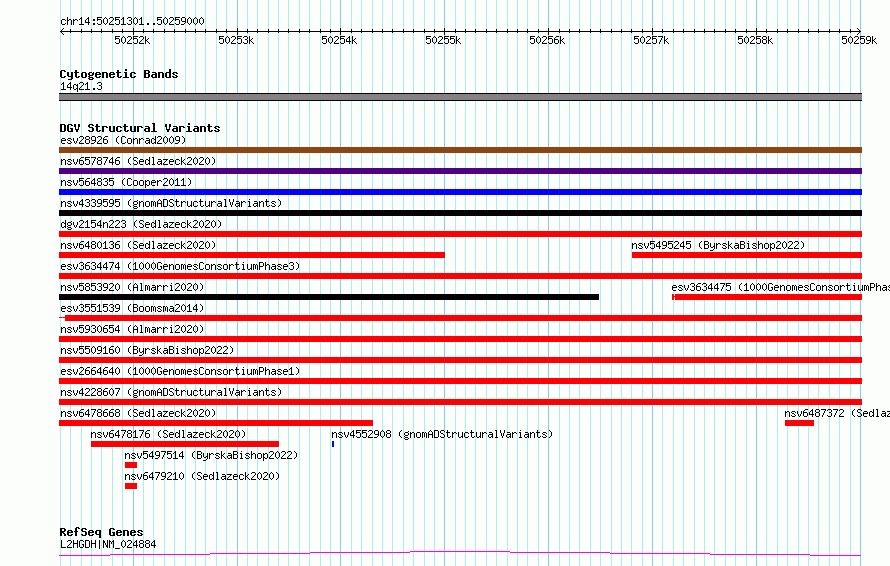This screenshot has height=566, width=890.
Task: Select the tiny blue nsv4552908 marker
Action: click(x=333, y=444)
